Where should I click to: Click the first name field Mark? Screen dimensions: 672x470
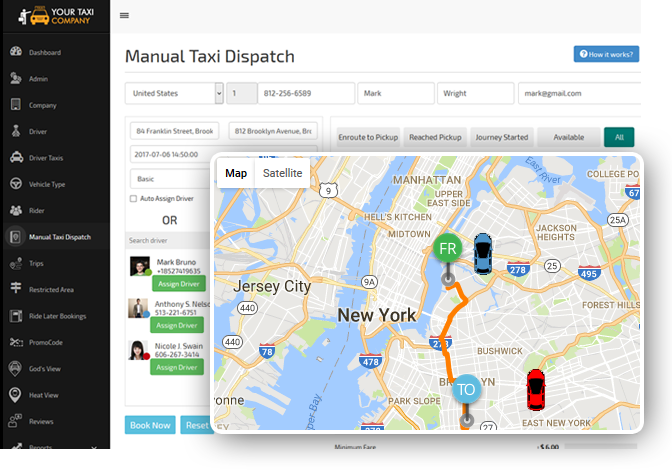point(396,93)
